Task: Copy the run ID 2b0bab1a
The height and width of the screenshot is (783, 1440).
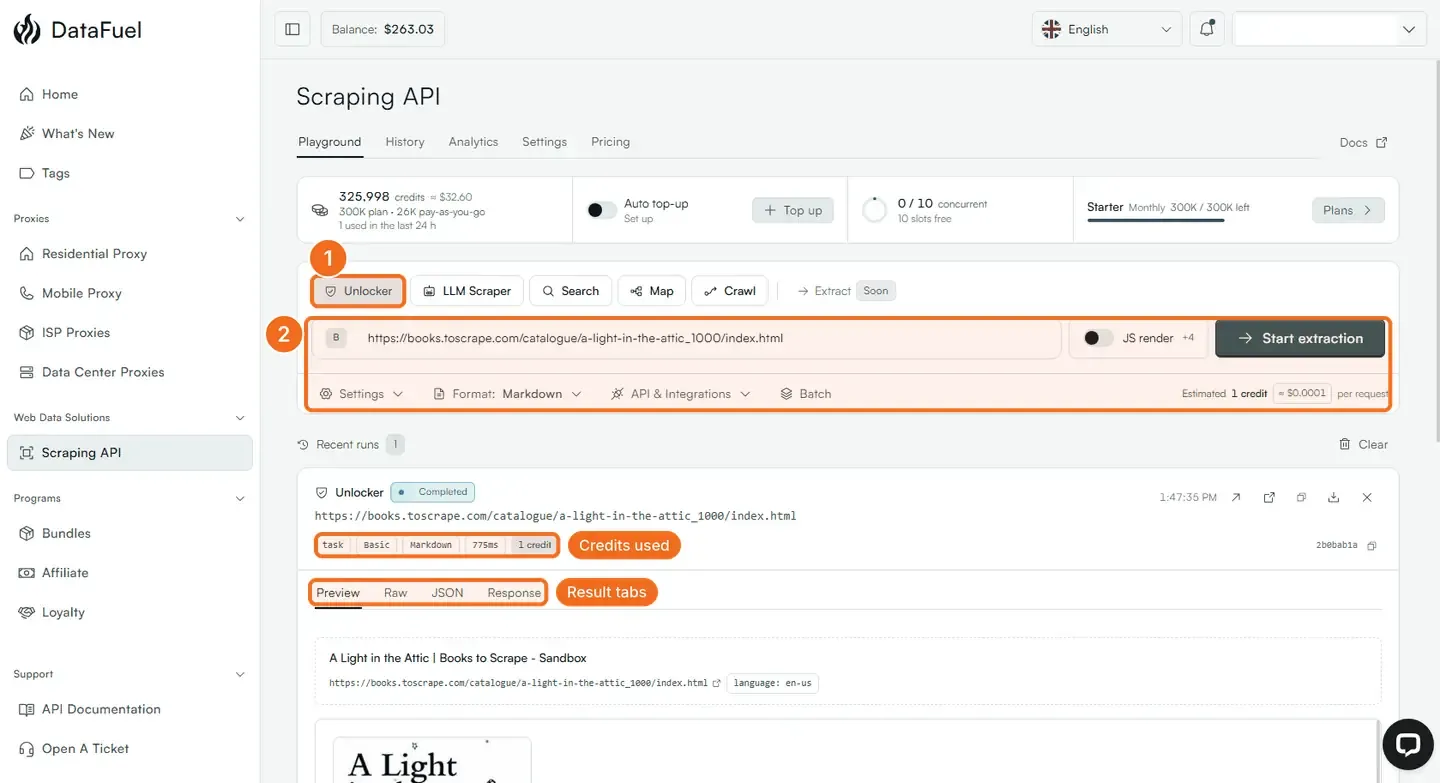Action: [1372, 545]
